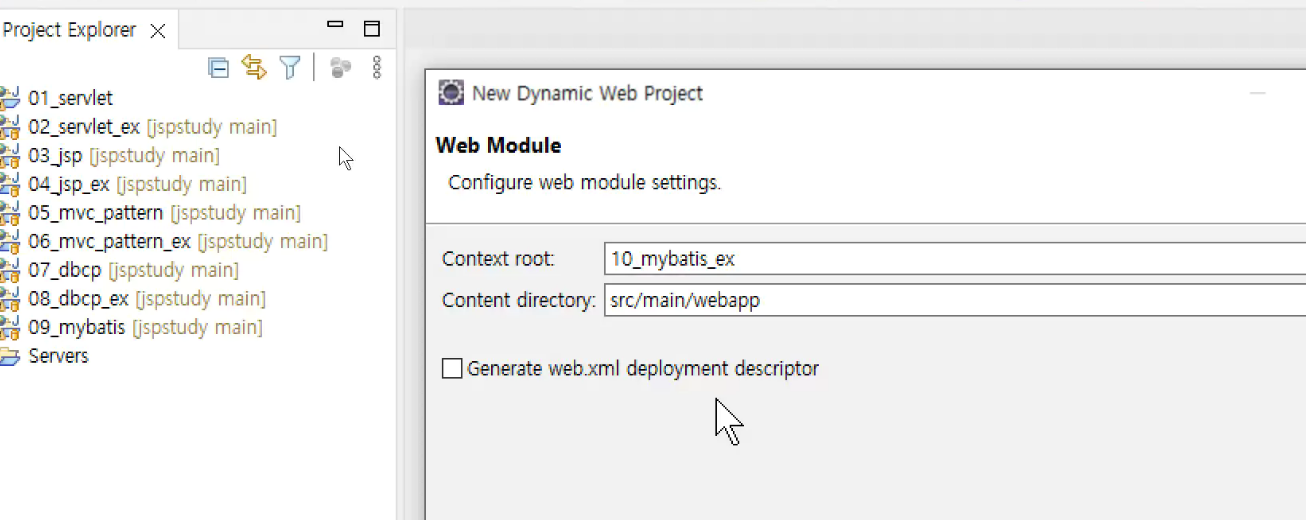Click the New Dynamic Web Project dialog icon
Viewport: 1306px width, 520px height.
coord(451,93)
